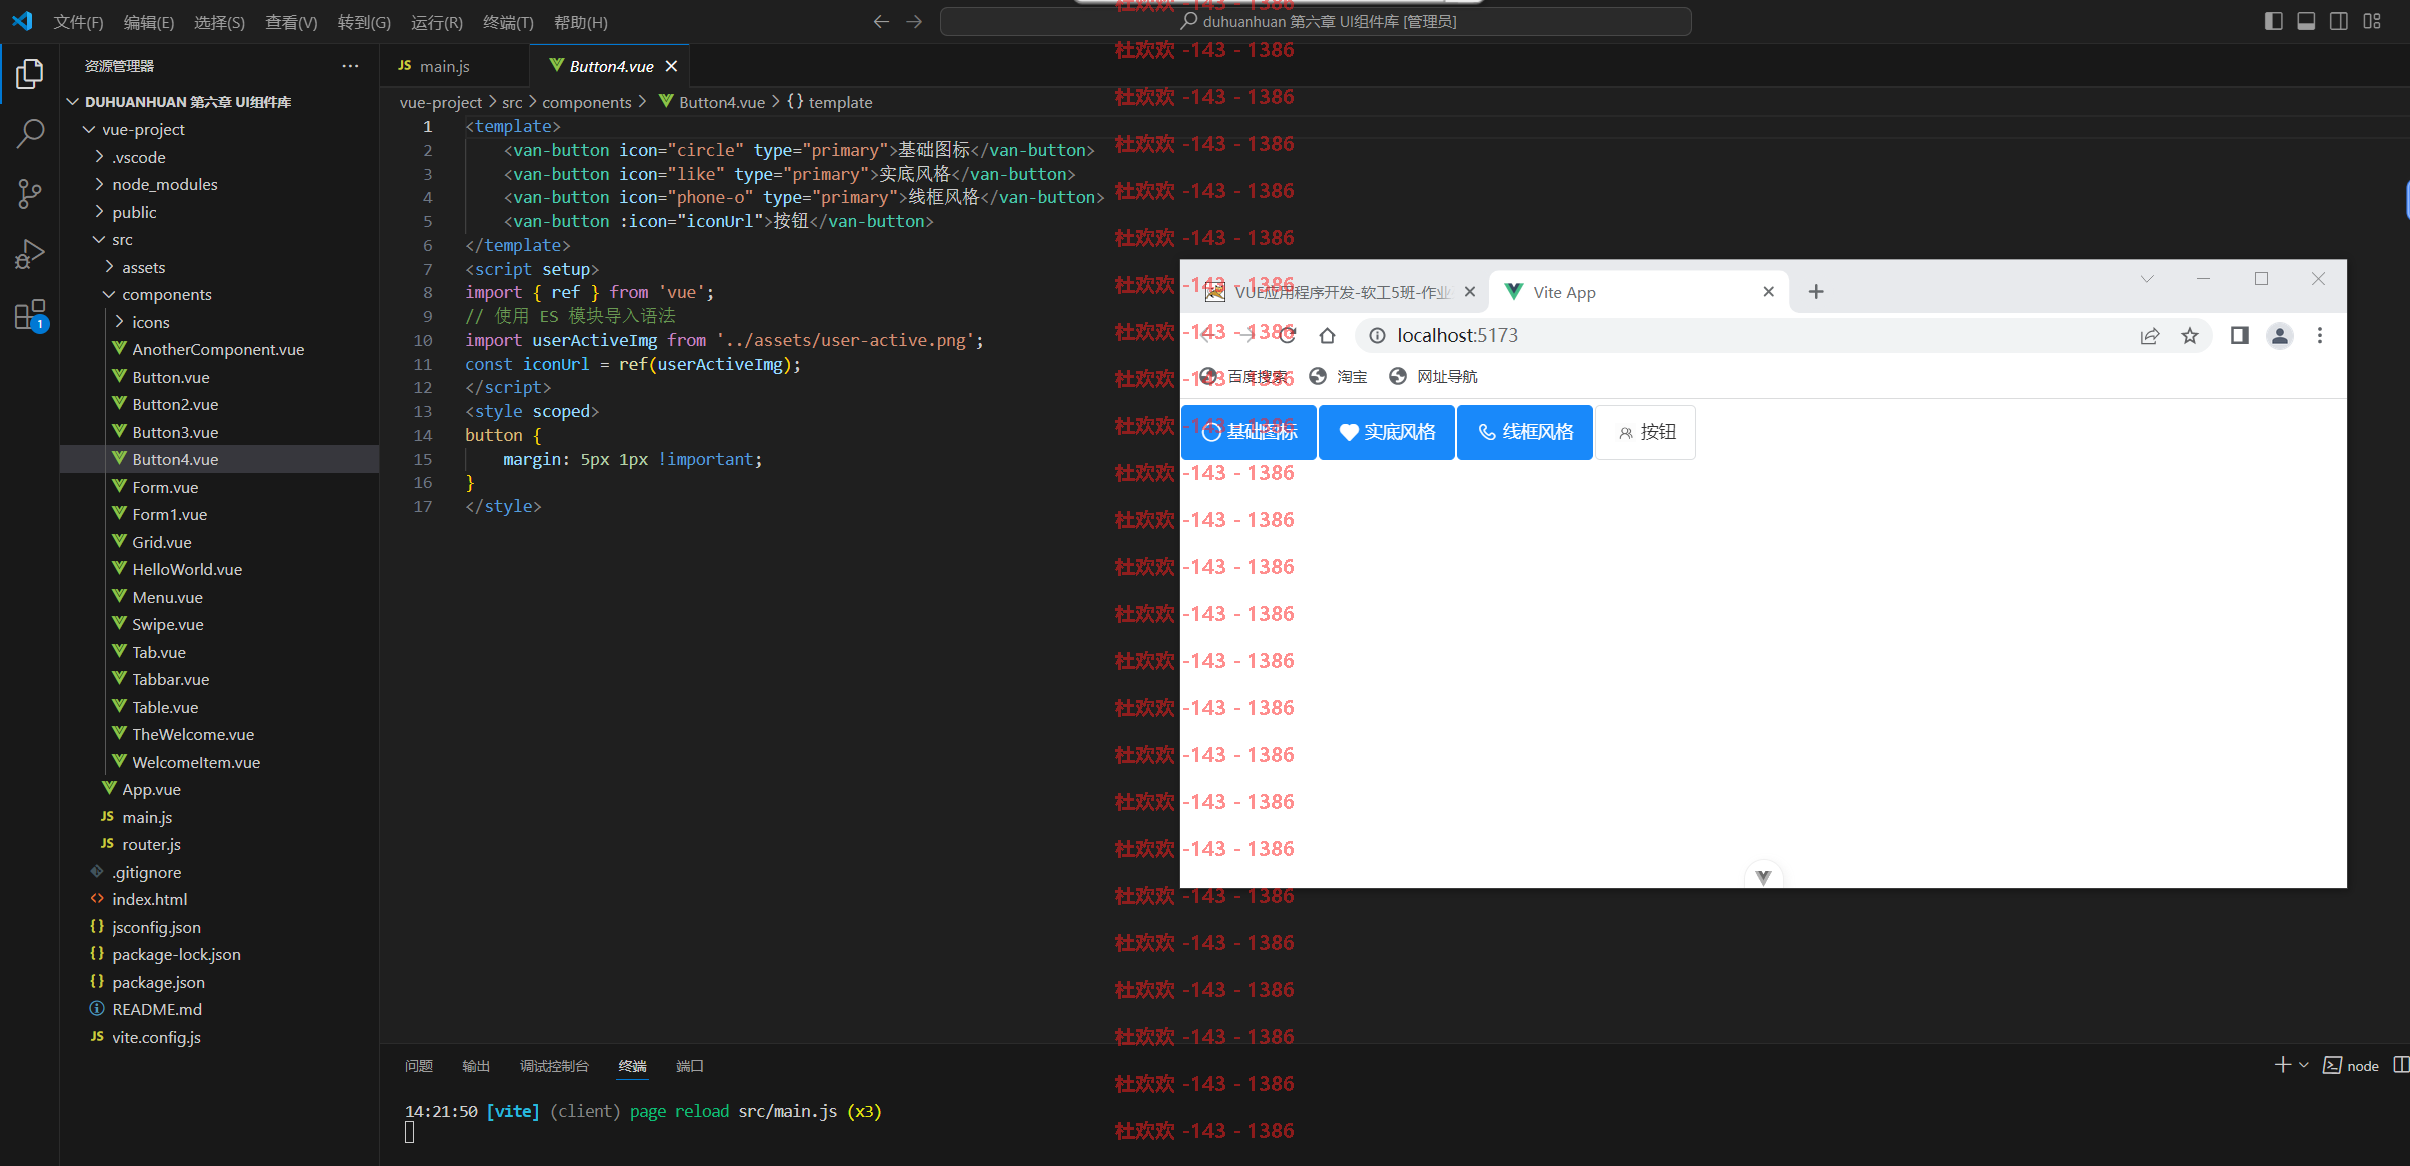The height and width of the screenshot is (1166, 2410).
Task: Select the node terminal instance
Action: (2351, 1065)
